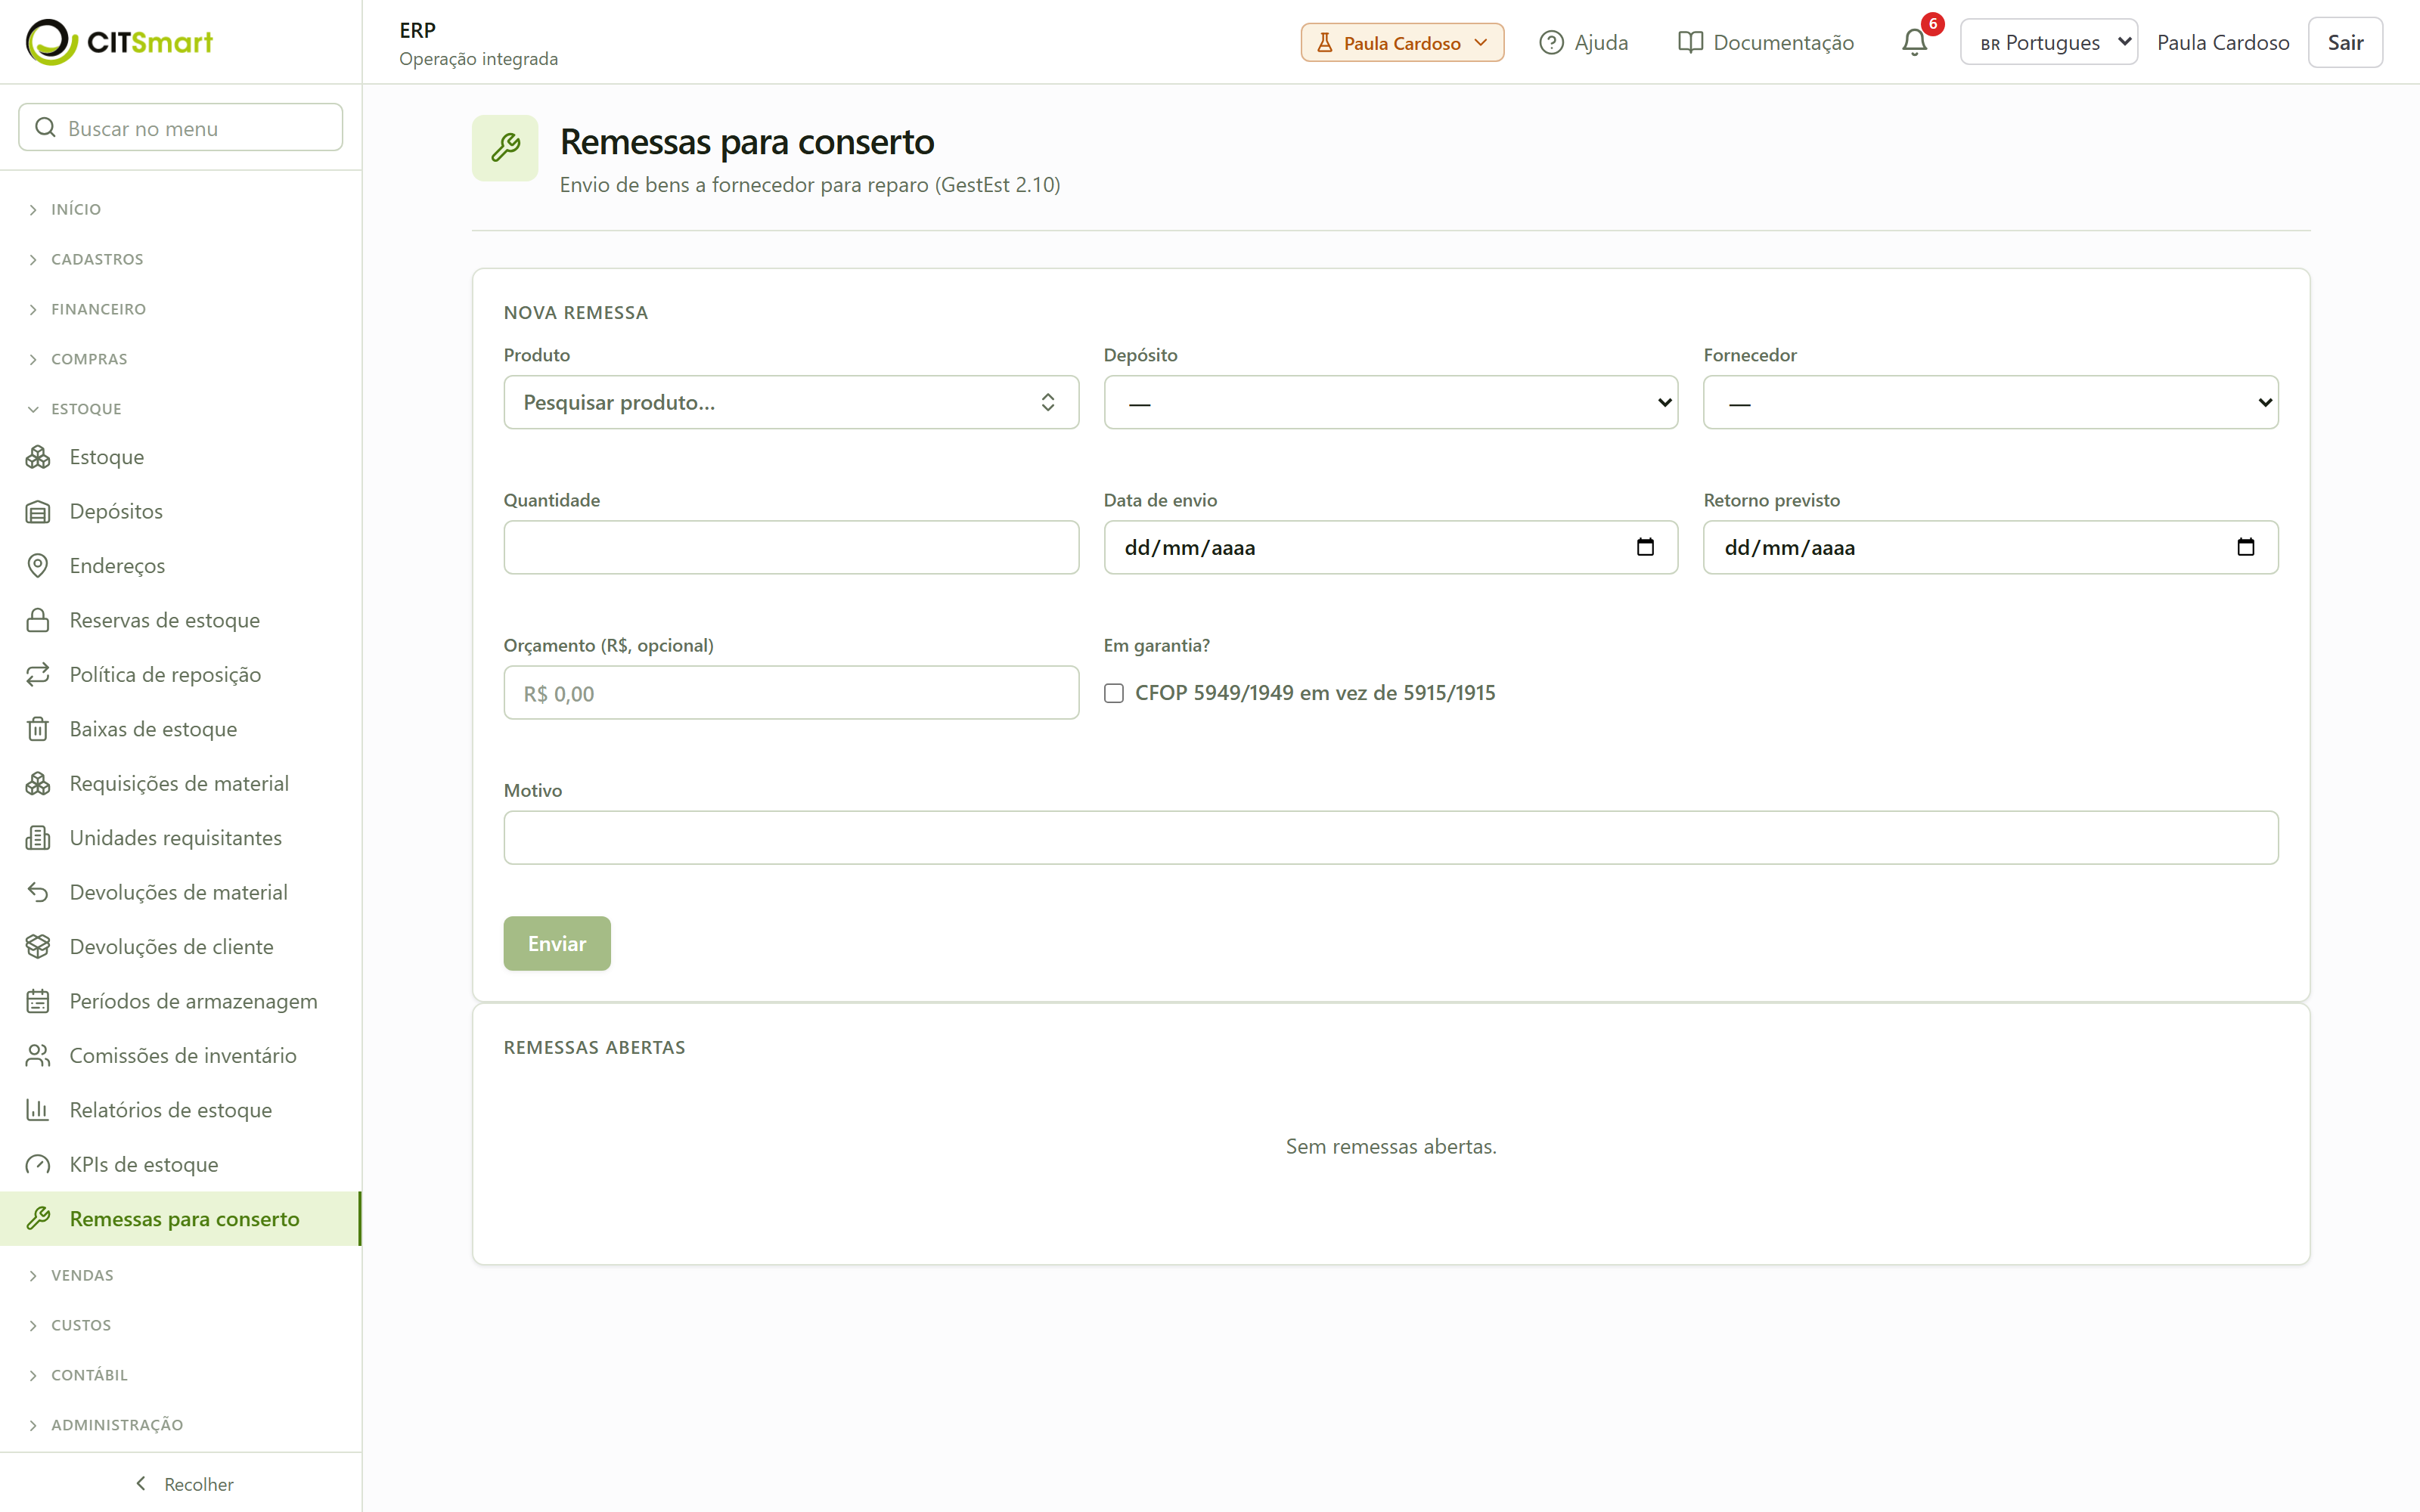The width and height of the screenshot is (2420, 1512).
Task: Open the Remessas para conserto menu item
Action: click(180, 1218)
